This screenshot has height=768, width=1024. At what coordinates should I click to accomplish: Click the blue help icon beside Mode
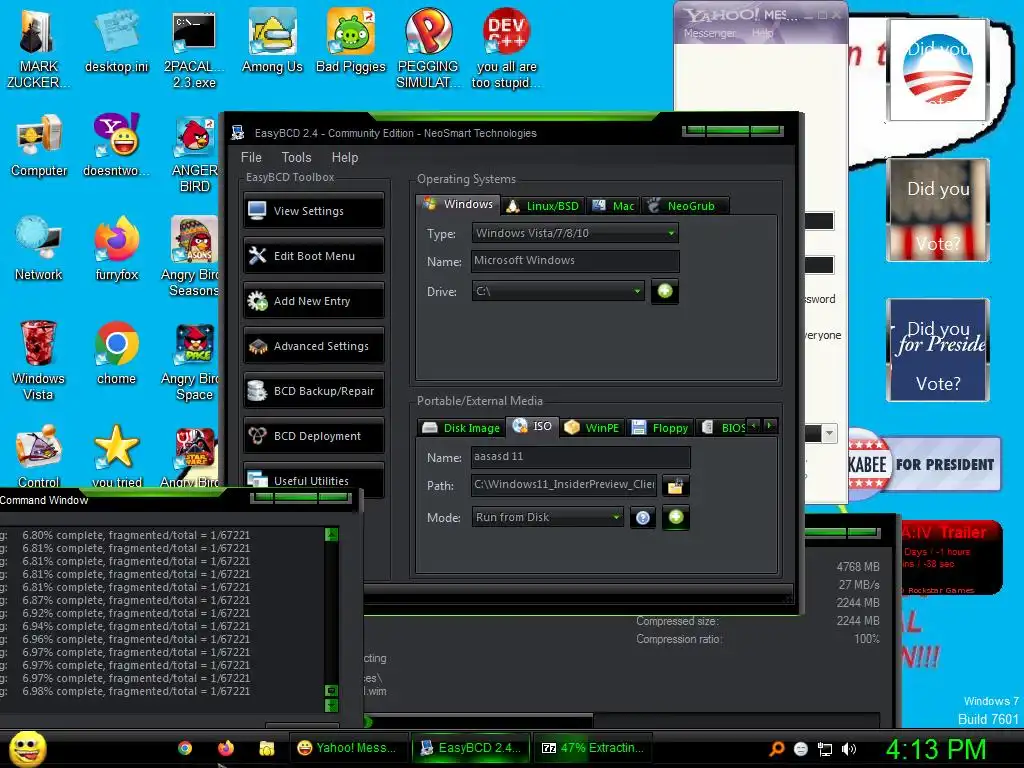point(643,518)
